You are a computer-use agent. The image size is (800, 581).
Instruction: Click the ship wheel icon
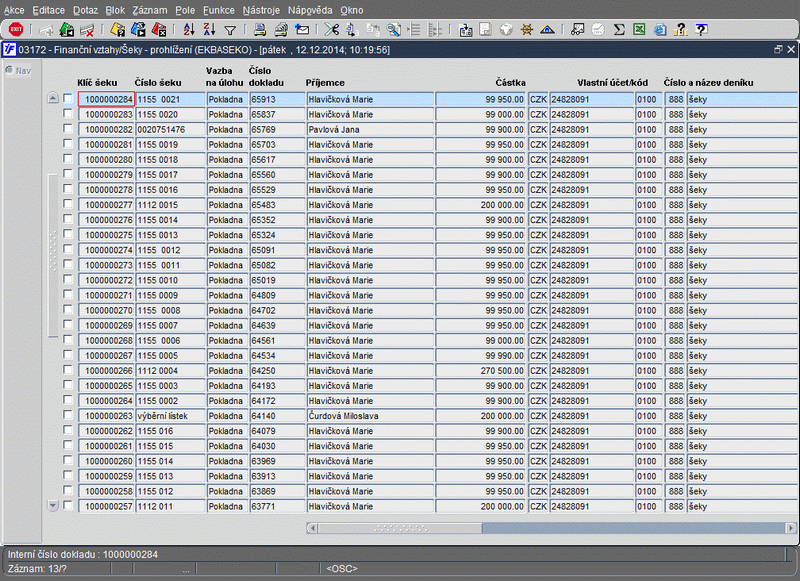click(527, 30)
